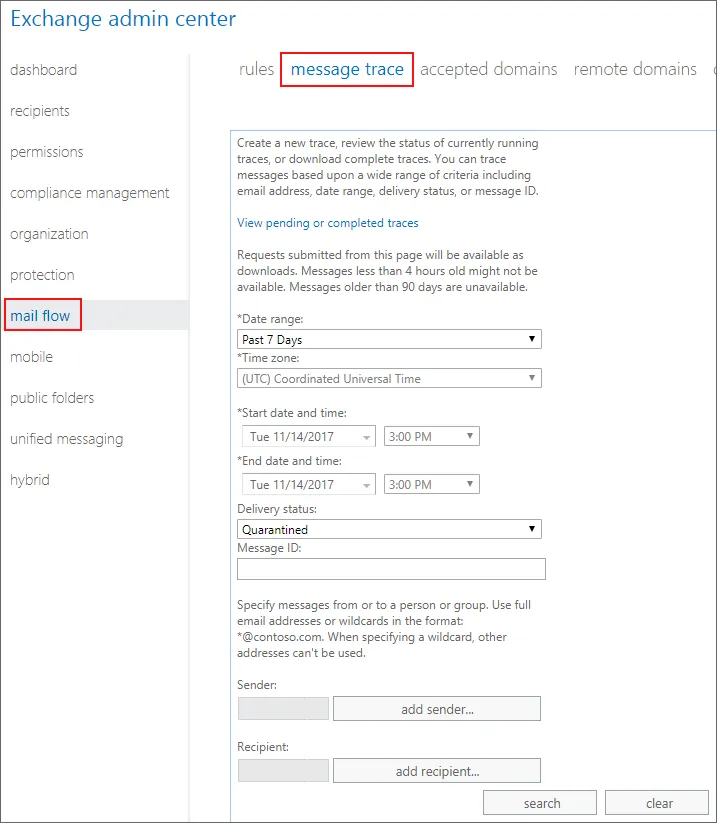Click View pending or completed traces link
This screenshot has height=823, width=717.
[x=328, y=223]
